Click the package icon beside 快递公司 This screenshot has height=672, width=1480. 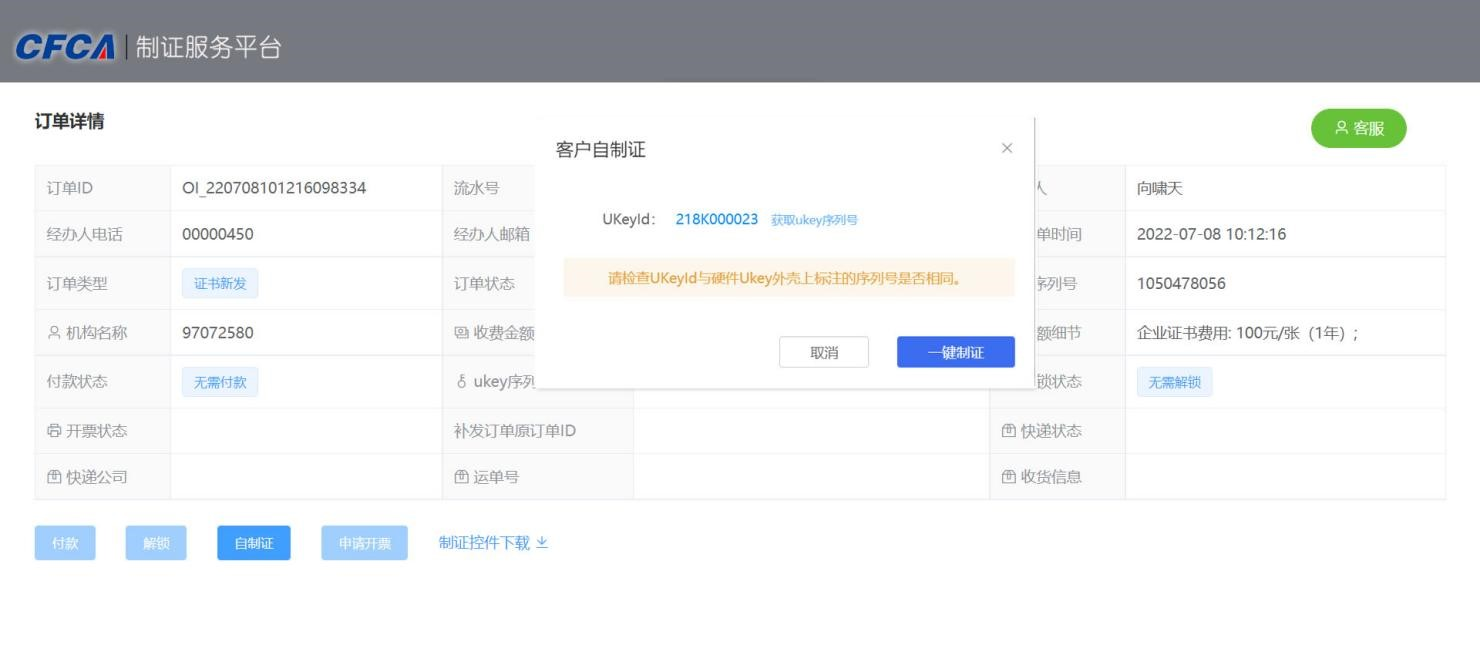click(54, 477)
